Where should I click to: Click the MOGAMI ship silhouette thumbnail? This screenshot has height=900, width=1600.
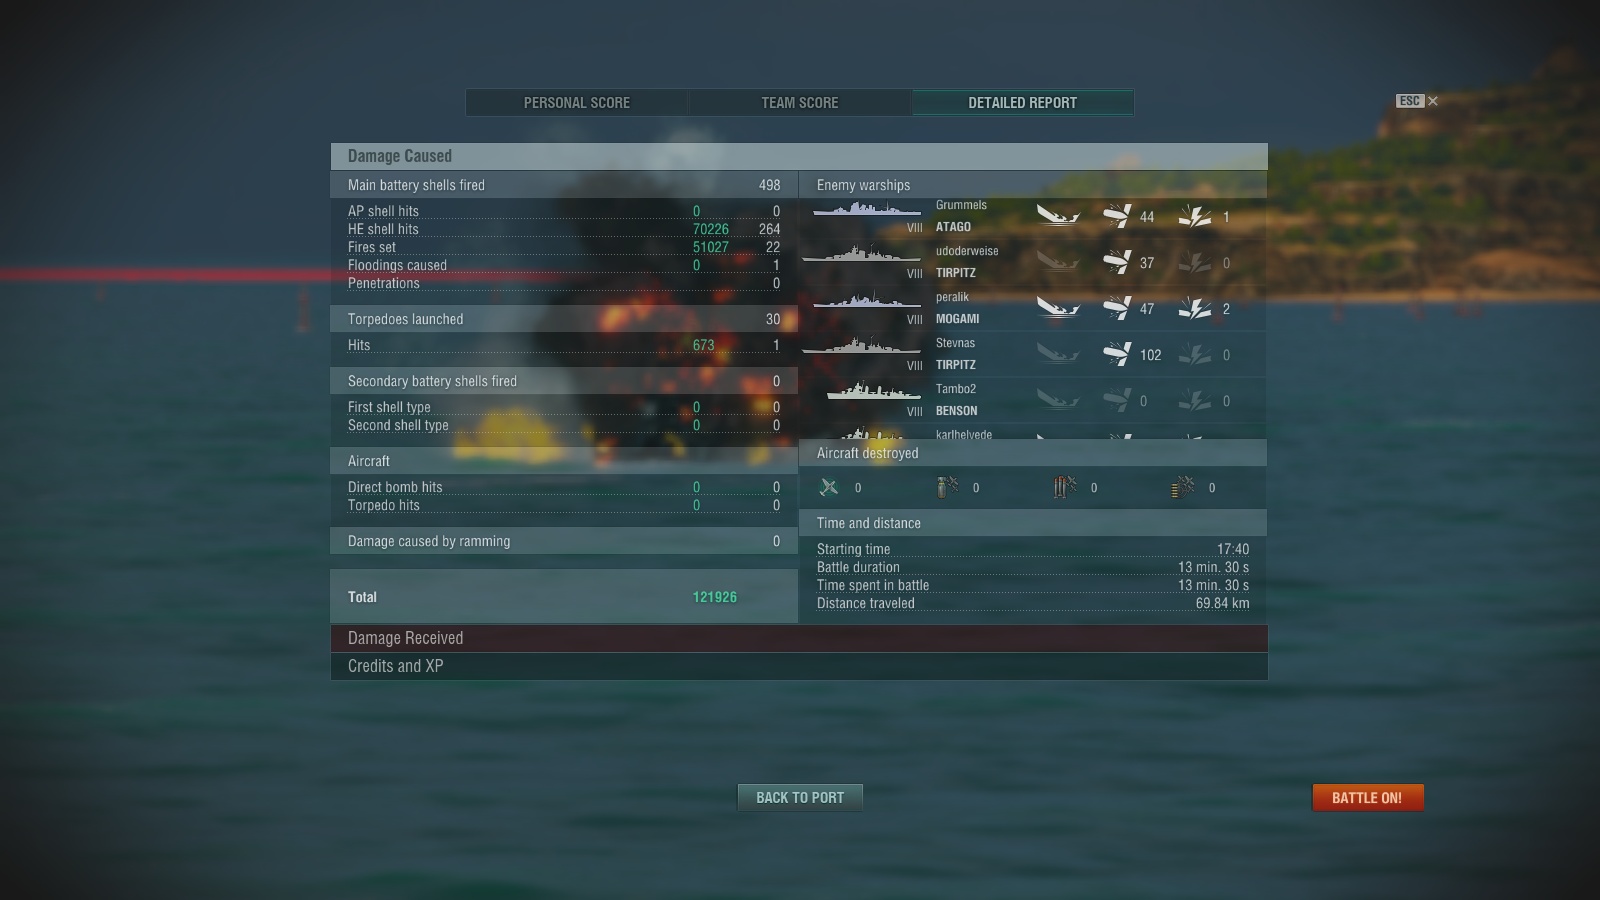[x=867, y=300]
